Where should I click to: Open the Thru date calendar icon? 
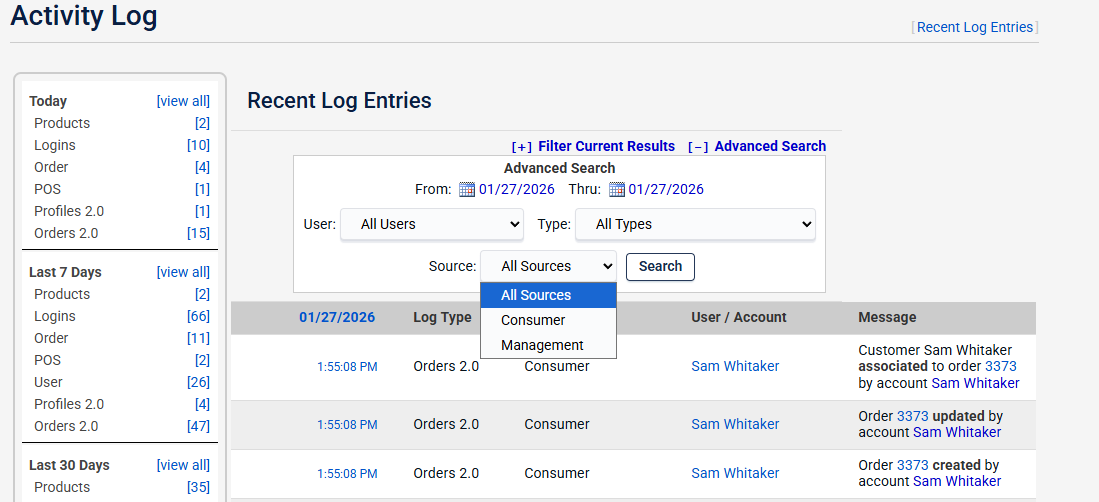click(617, 190)
